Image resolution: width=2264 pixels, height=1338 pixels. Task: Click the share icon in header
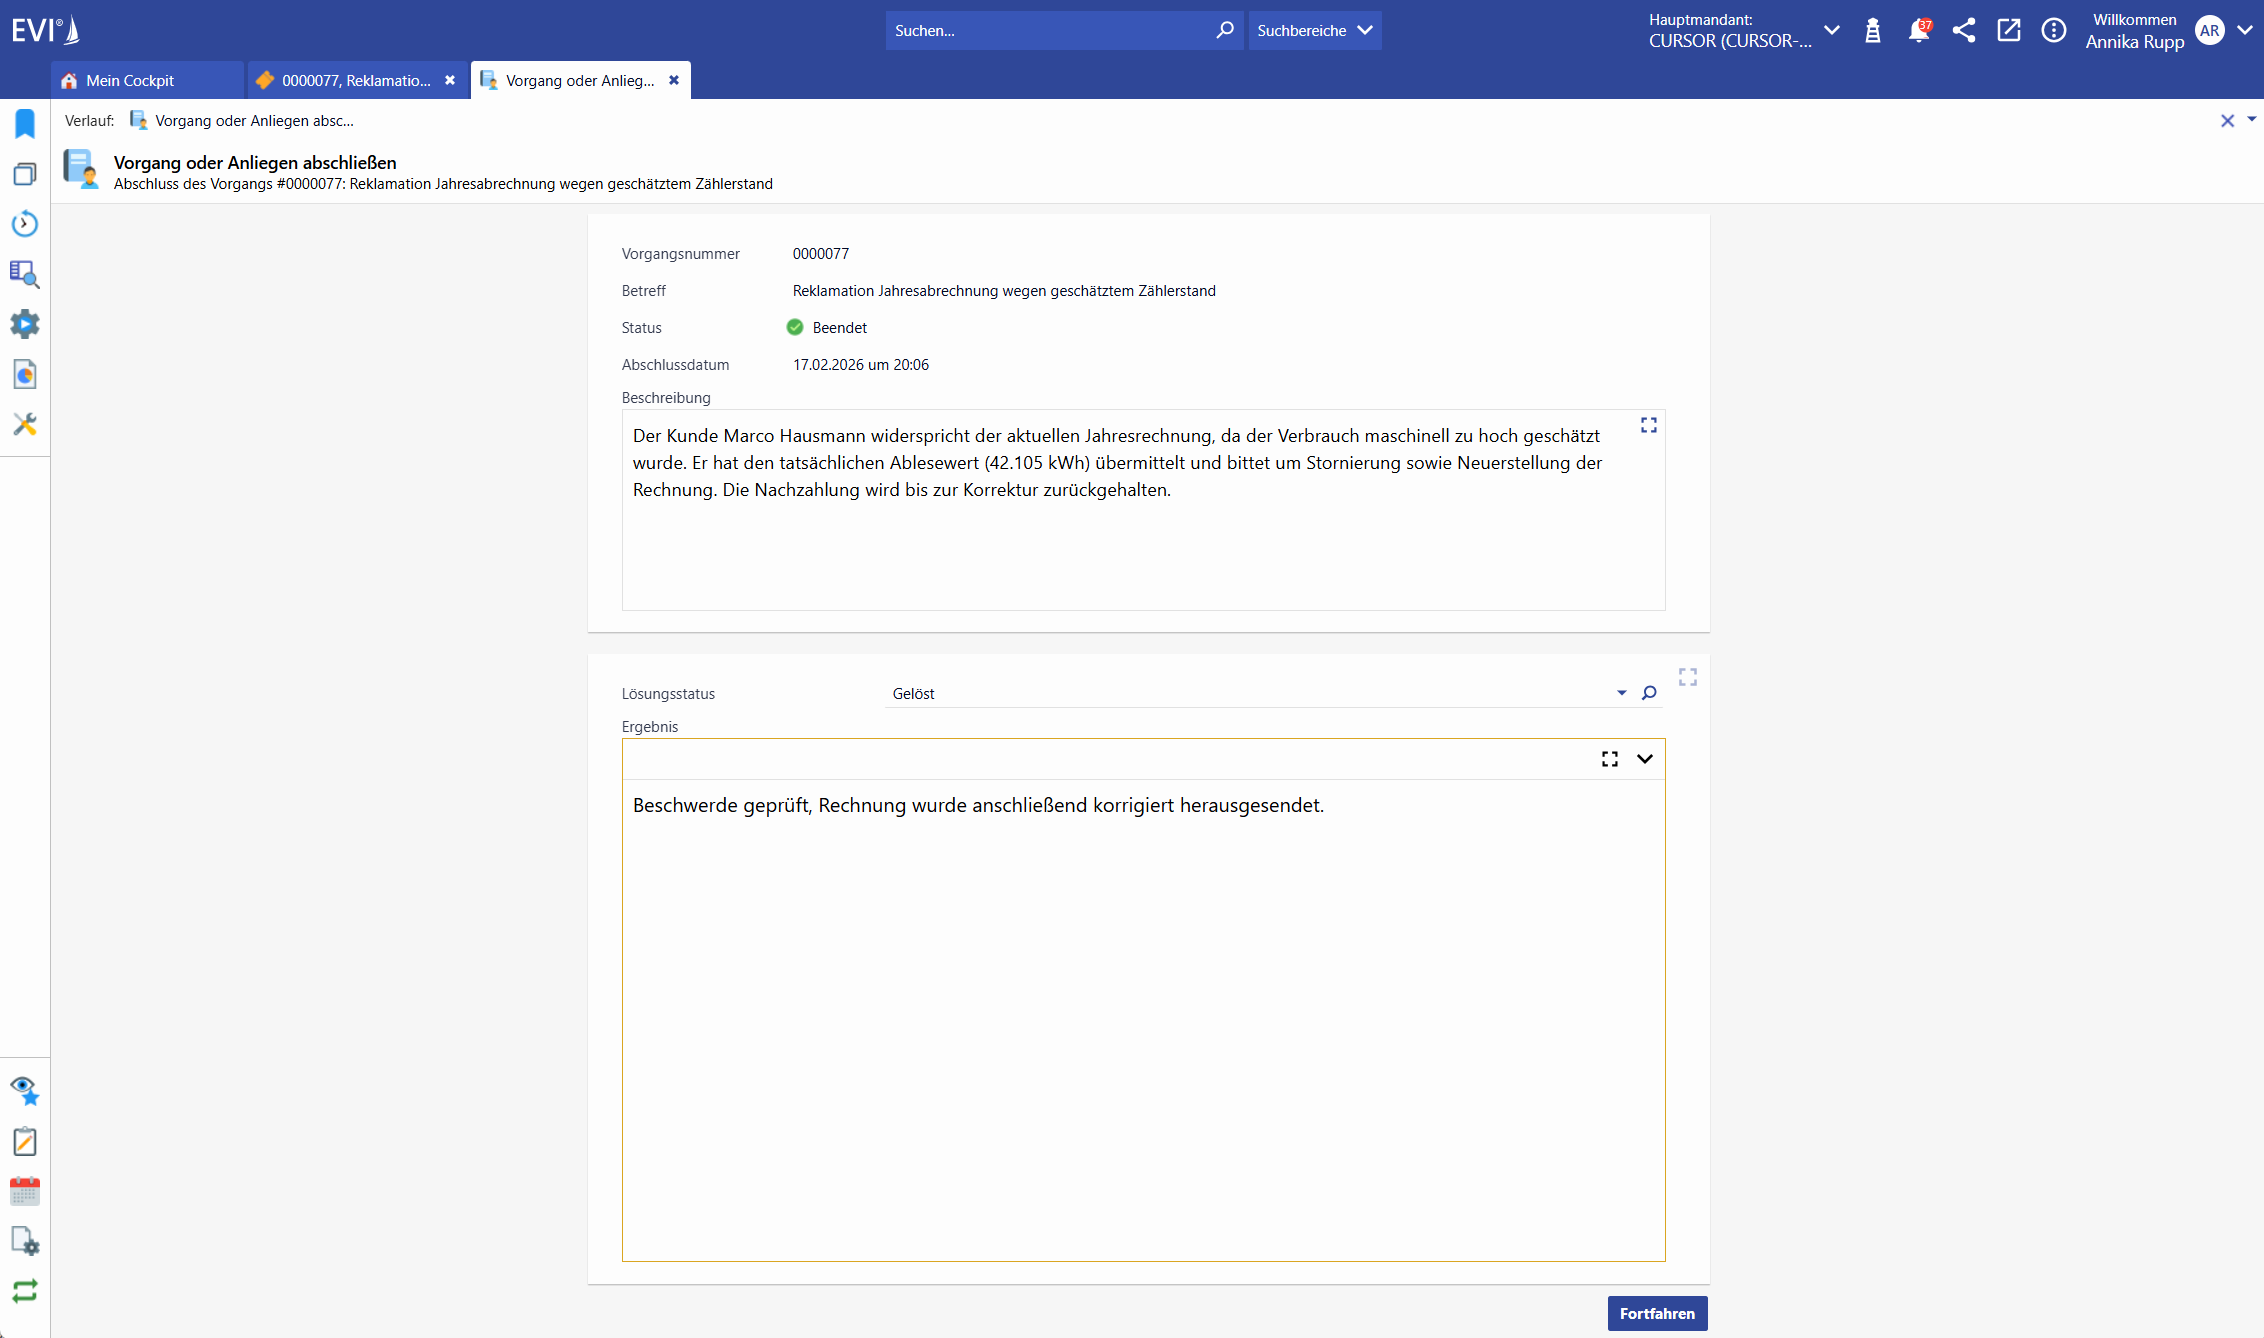click(1963, 31)
